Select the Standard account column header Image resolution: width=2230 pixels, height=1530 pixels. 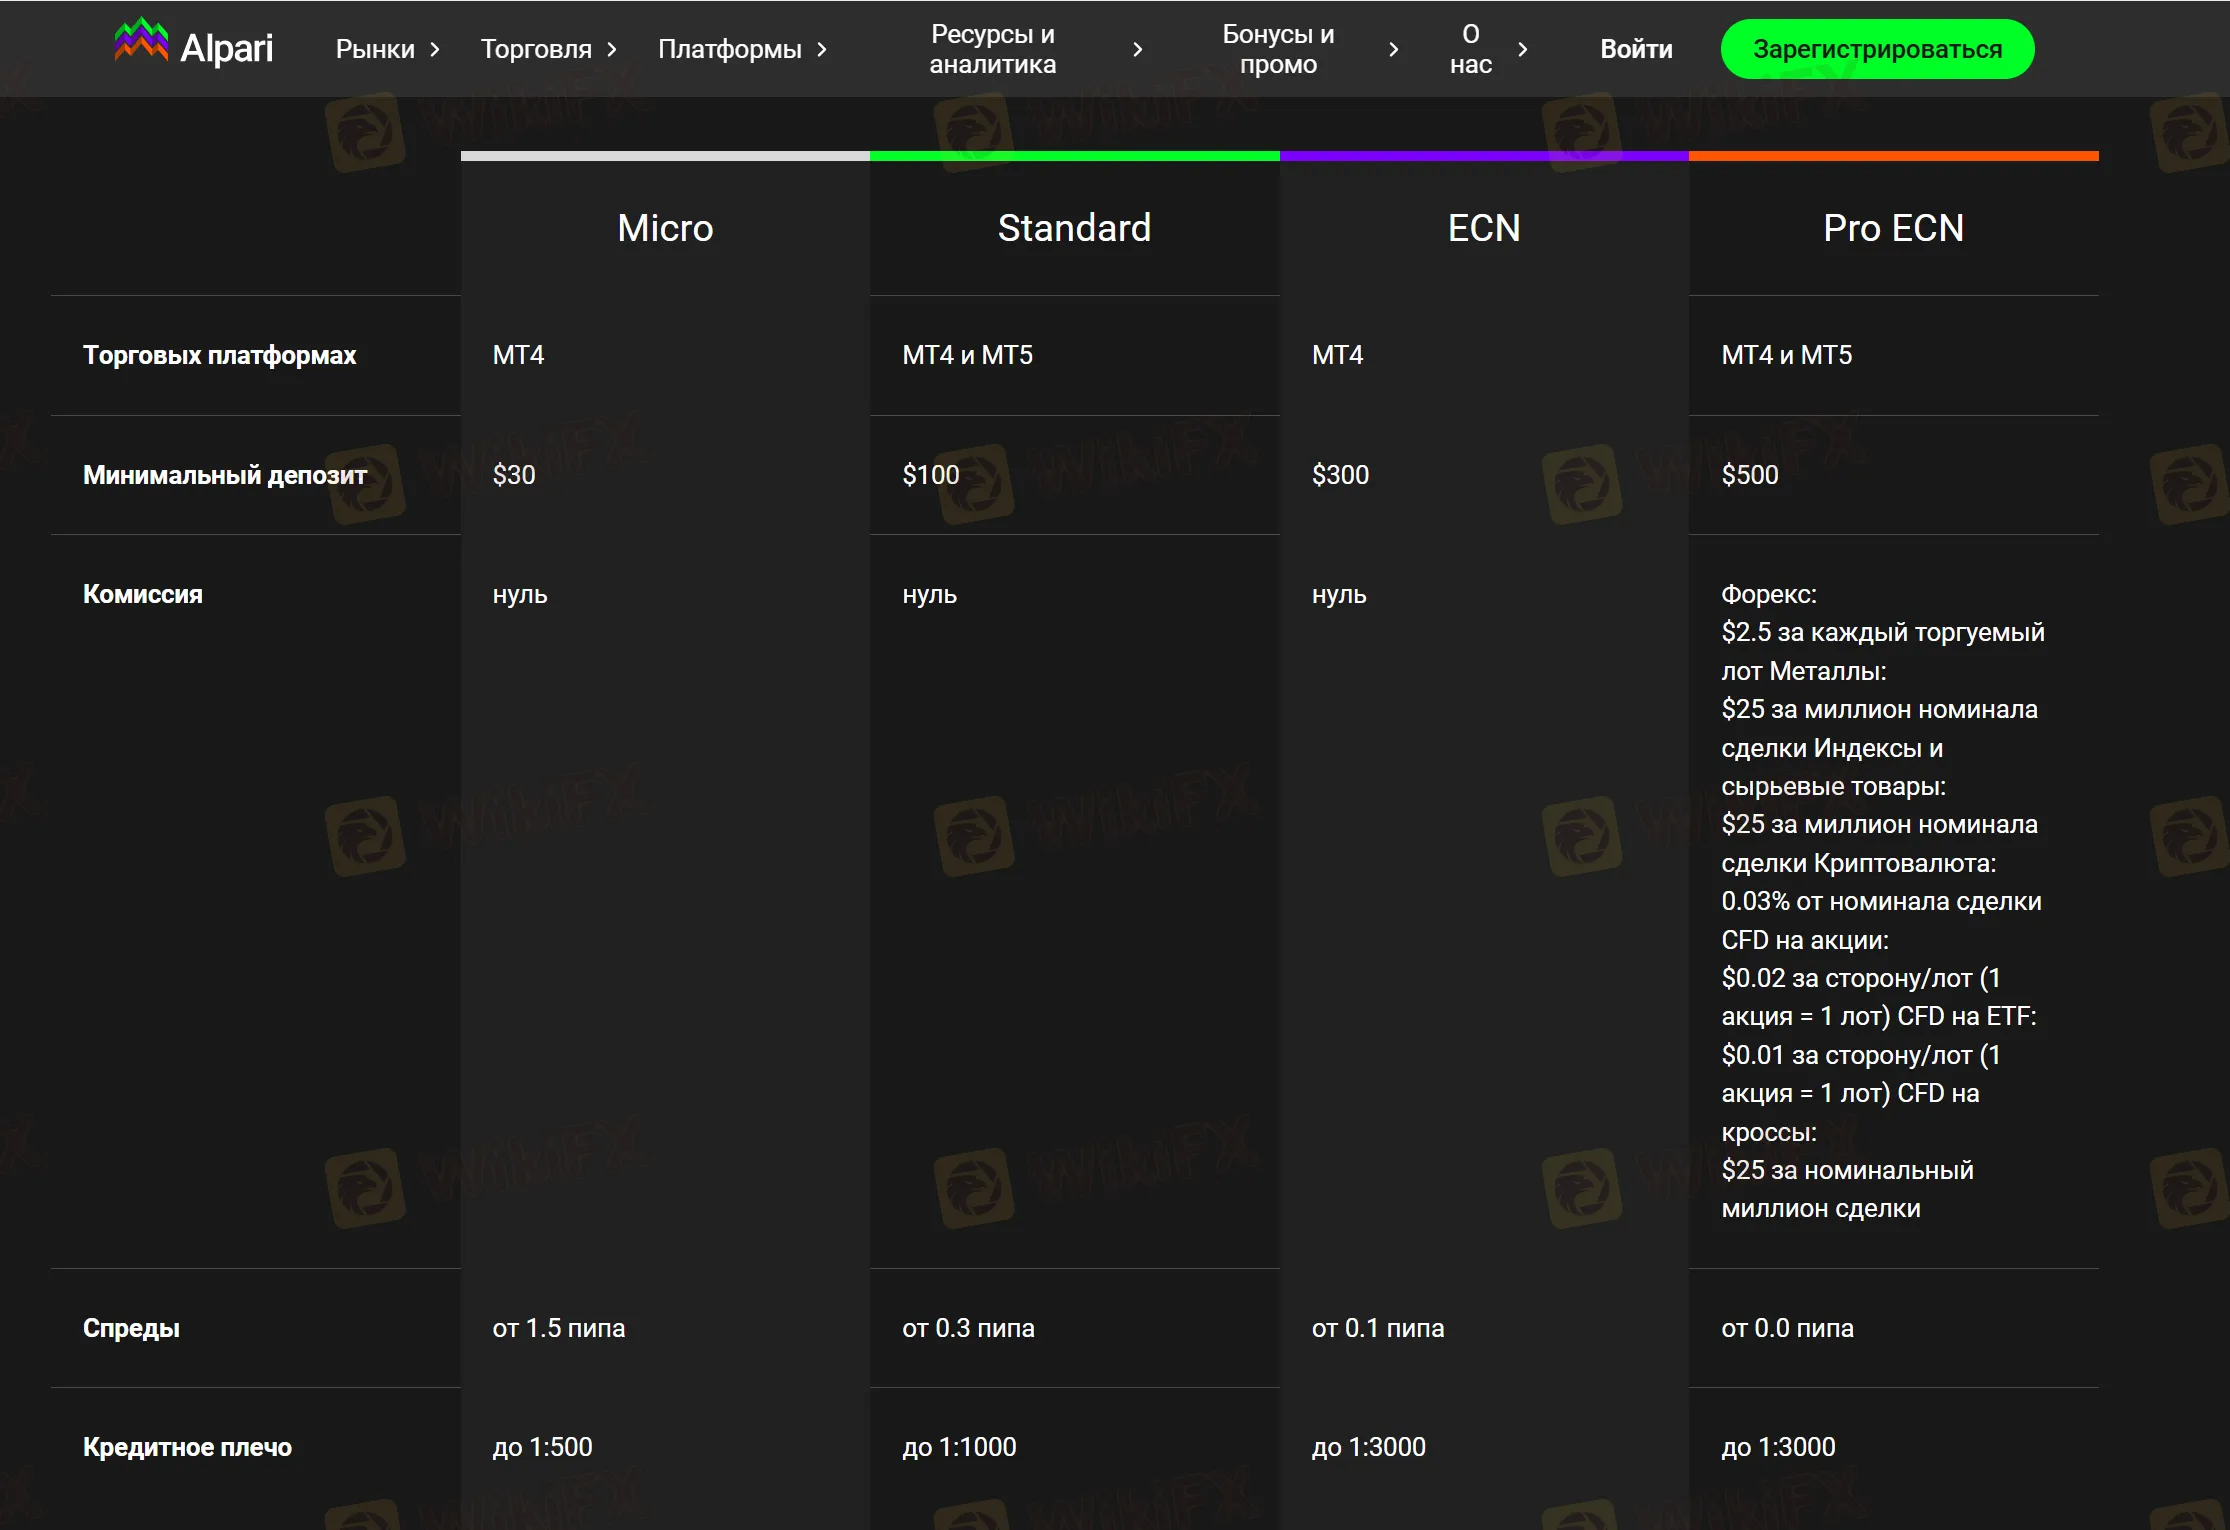click(1074, 228)
